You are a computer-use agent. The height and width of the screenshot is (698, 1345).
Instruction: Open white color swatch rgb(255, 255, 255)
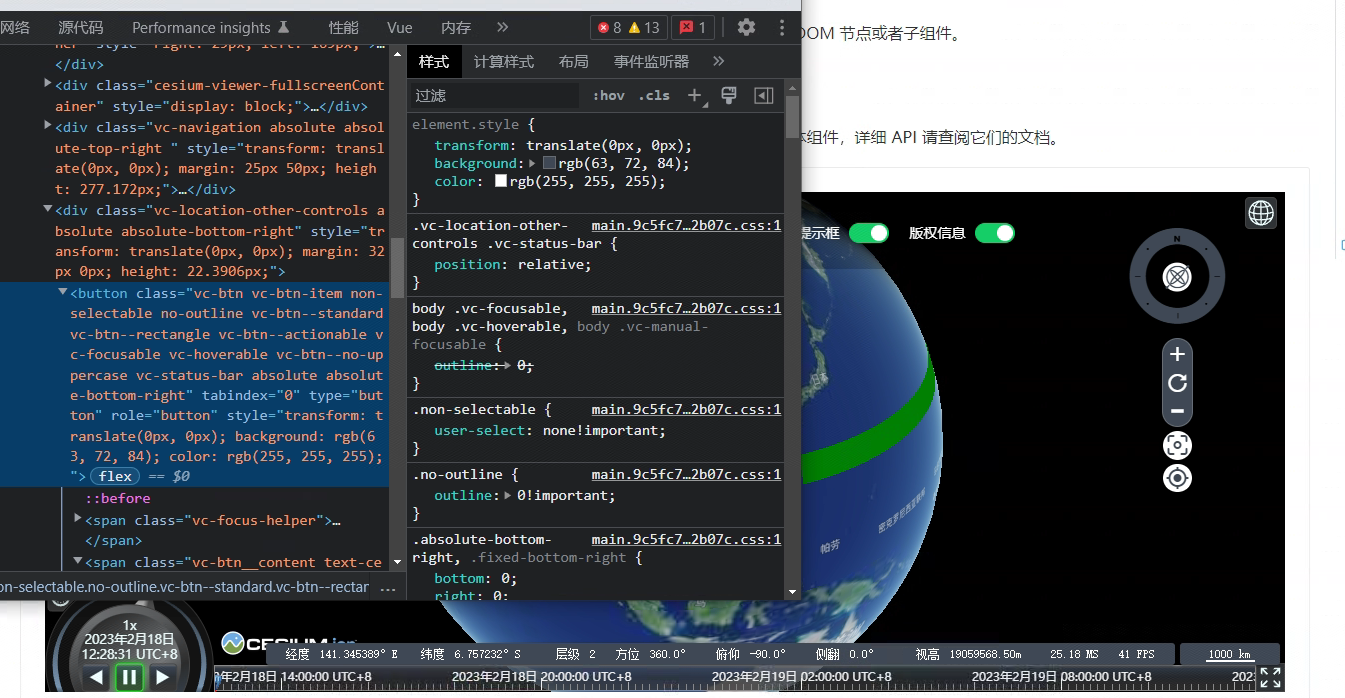pyautogui.click(x=501, y=182)
